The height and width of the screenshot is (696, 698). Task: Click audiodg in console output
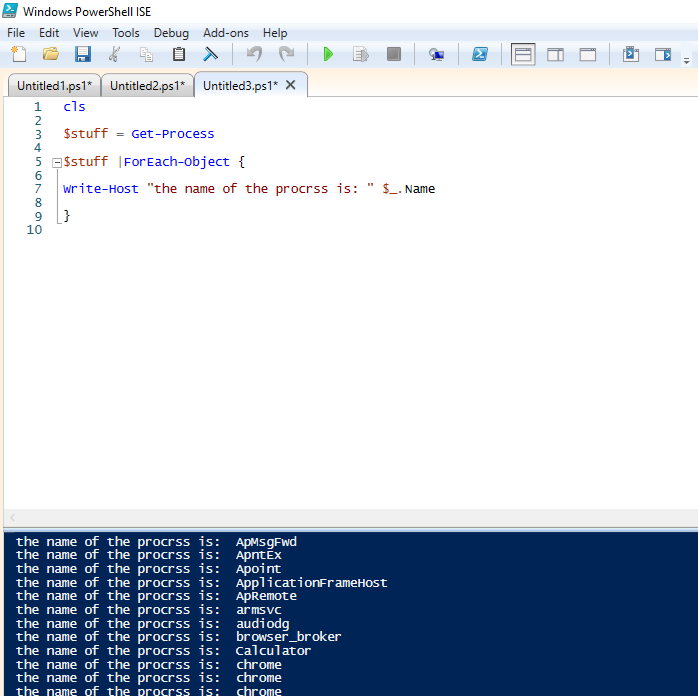pyautogui.click(x=263, y=624)
